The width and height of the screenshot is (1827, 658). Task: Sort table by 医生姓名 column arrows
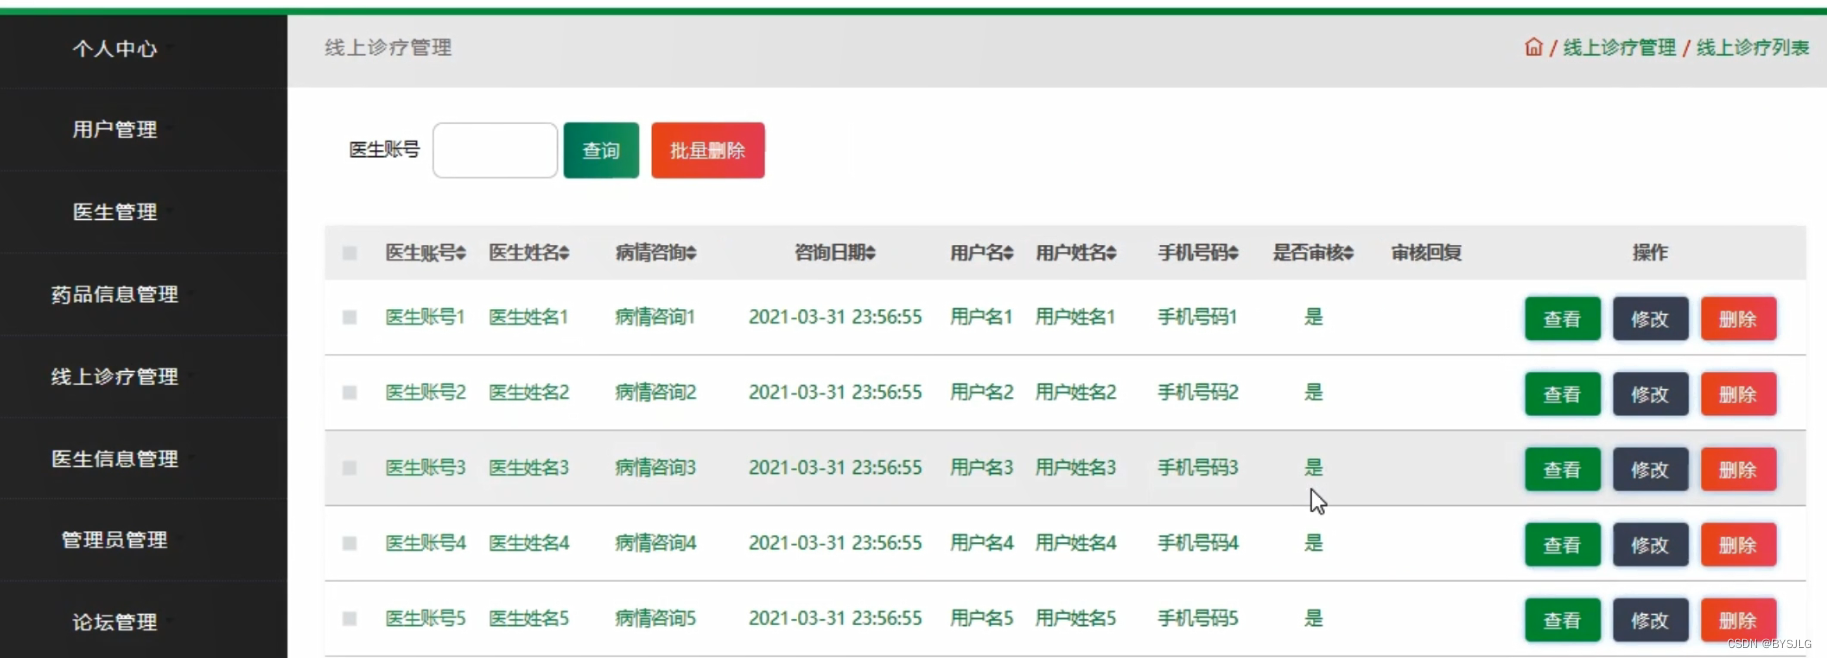coord(564,253)
